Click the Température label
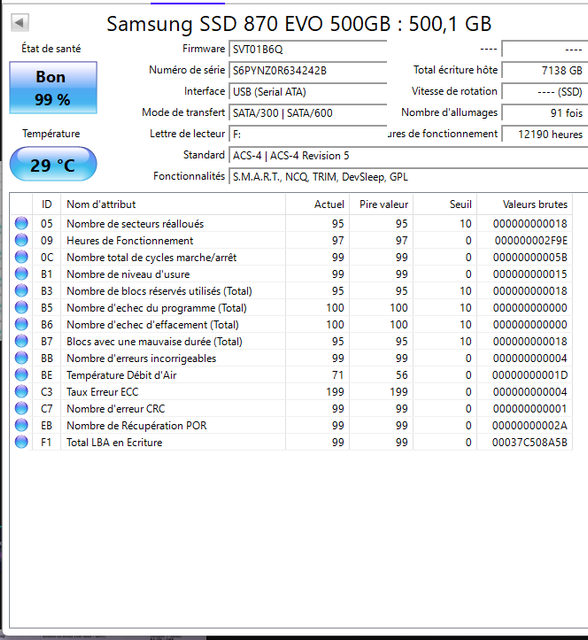Screen dimensions: 588x640 (51, 133)
